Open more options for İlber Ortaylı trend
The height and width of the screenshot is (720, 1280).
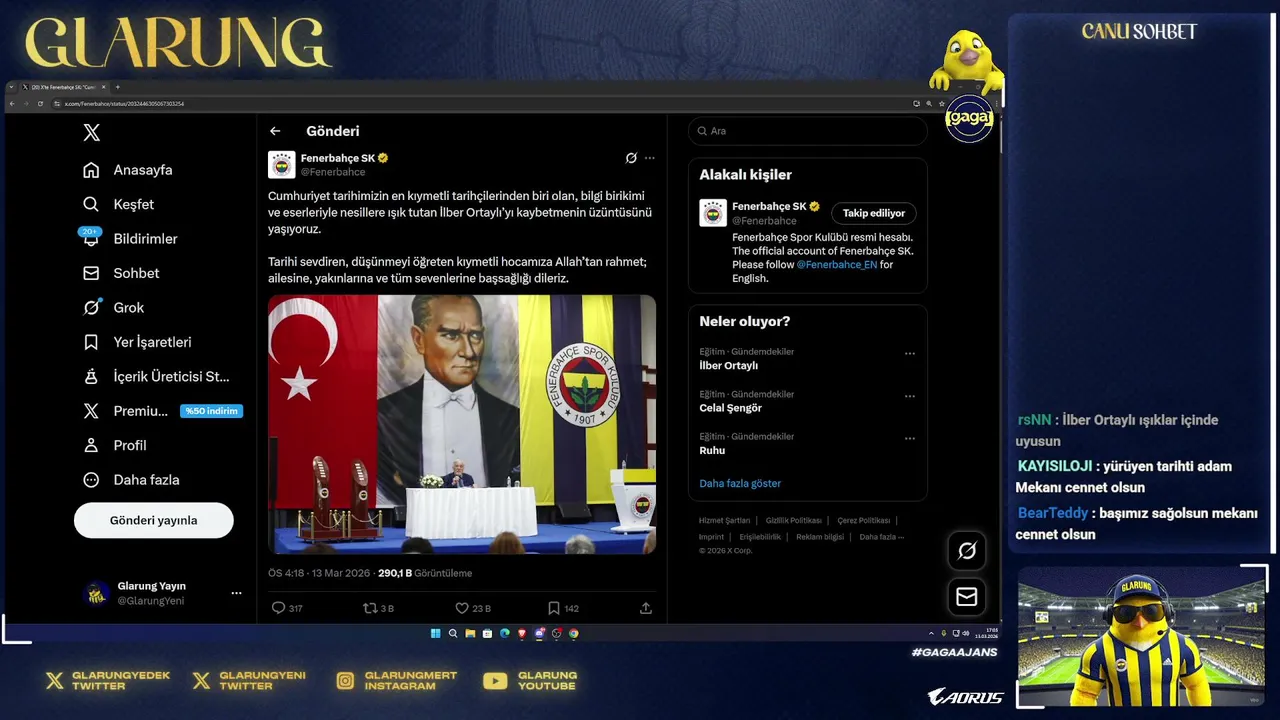point(910,353)
